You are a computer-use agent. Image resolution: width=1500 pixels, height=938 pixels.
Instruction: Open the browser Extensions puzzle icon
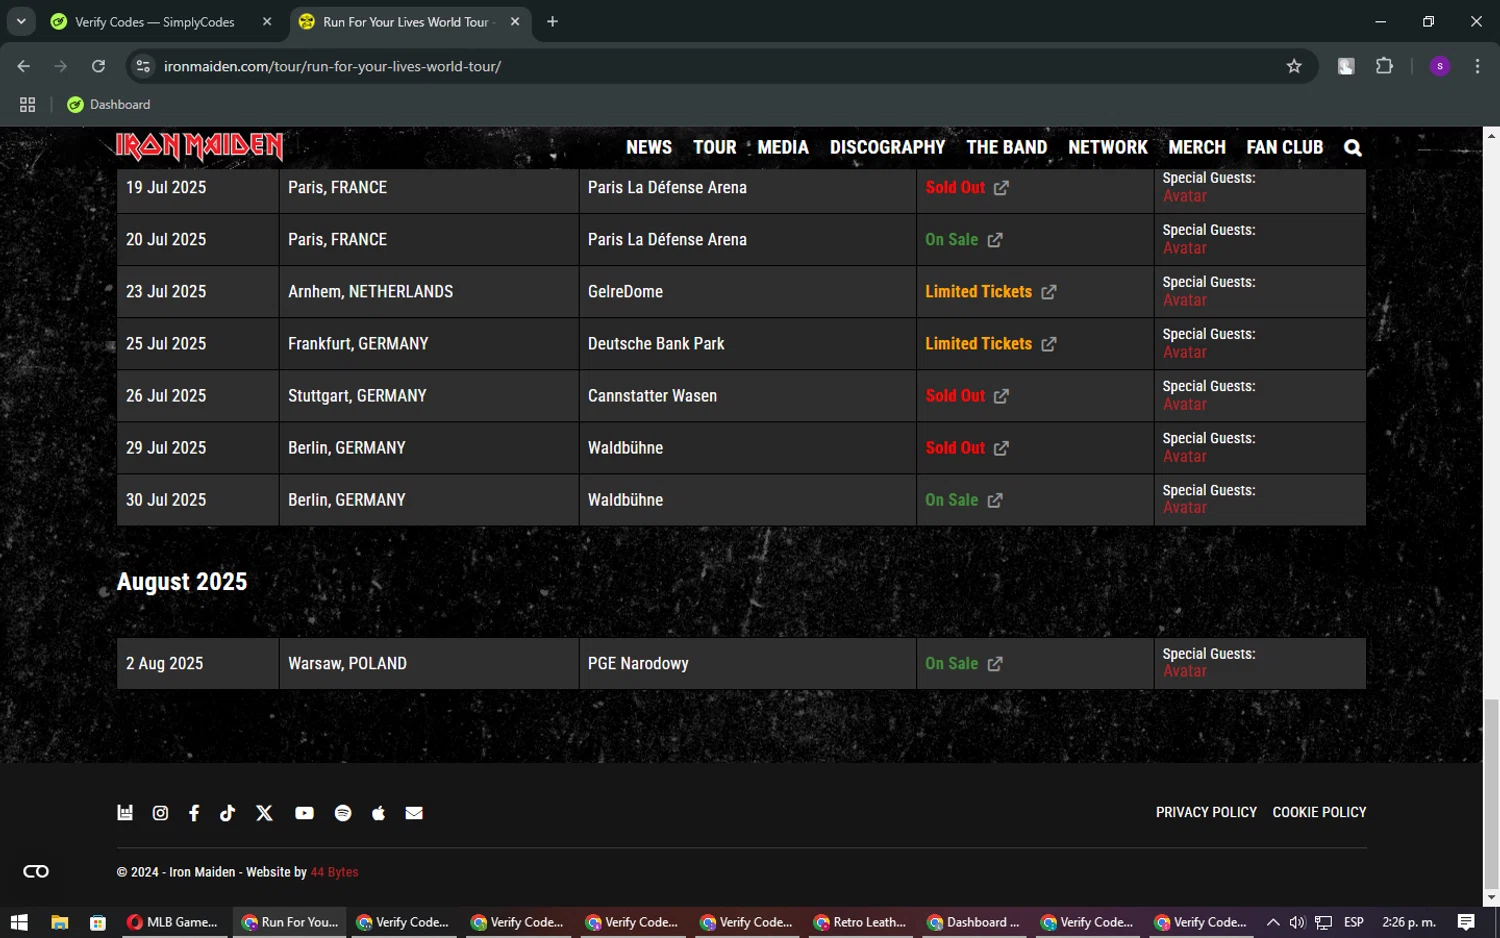click(1384, 66)
